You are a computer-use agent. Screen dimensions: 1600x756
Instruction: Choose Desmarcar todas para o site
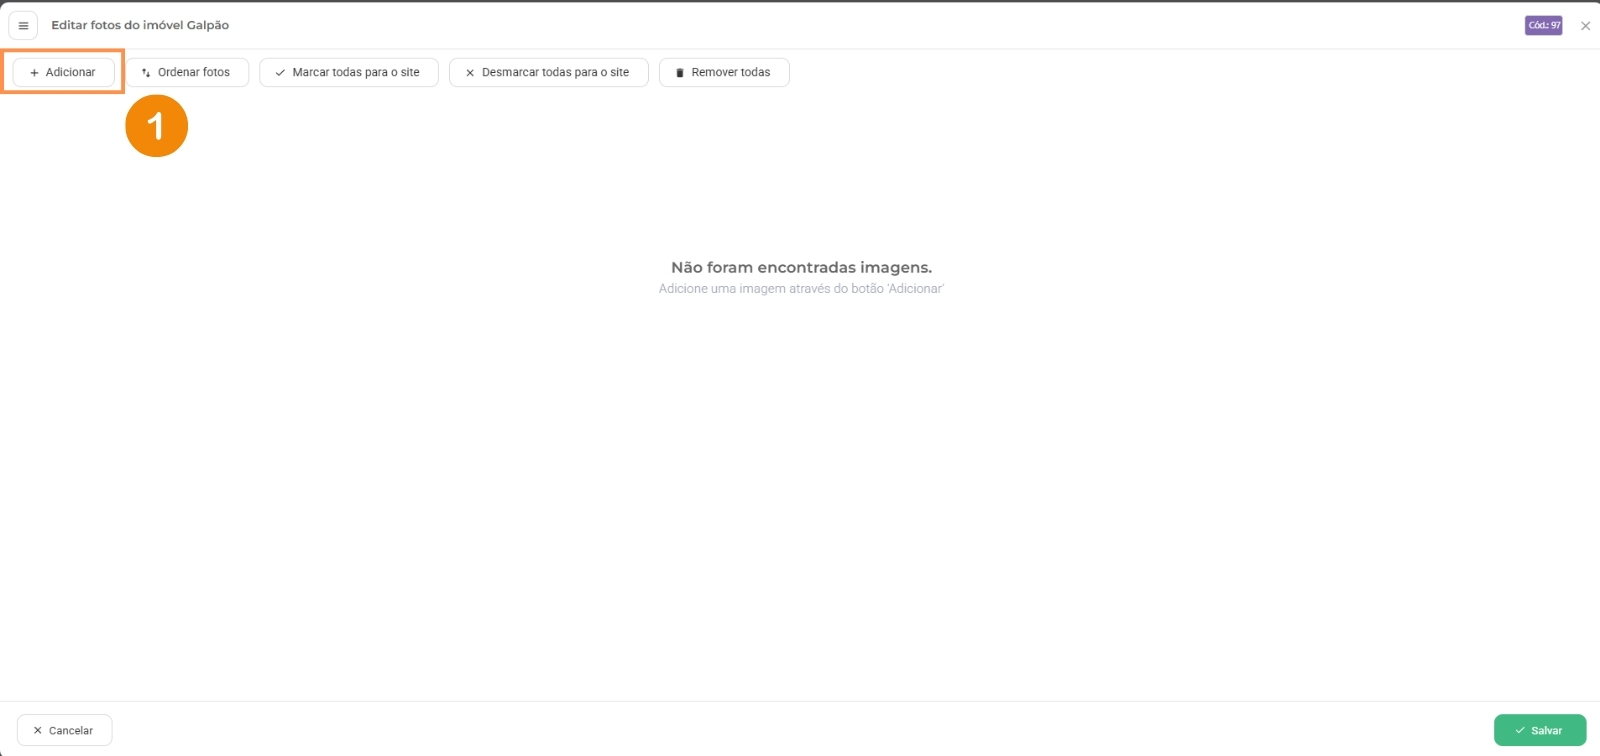point(555,72)
